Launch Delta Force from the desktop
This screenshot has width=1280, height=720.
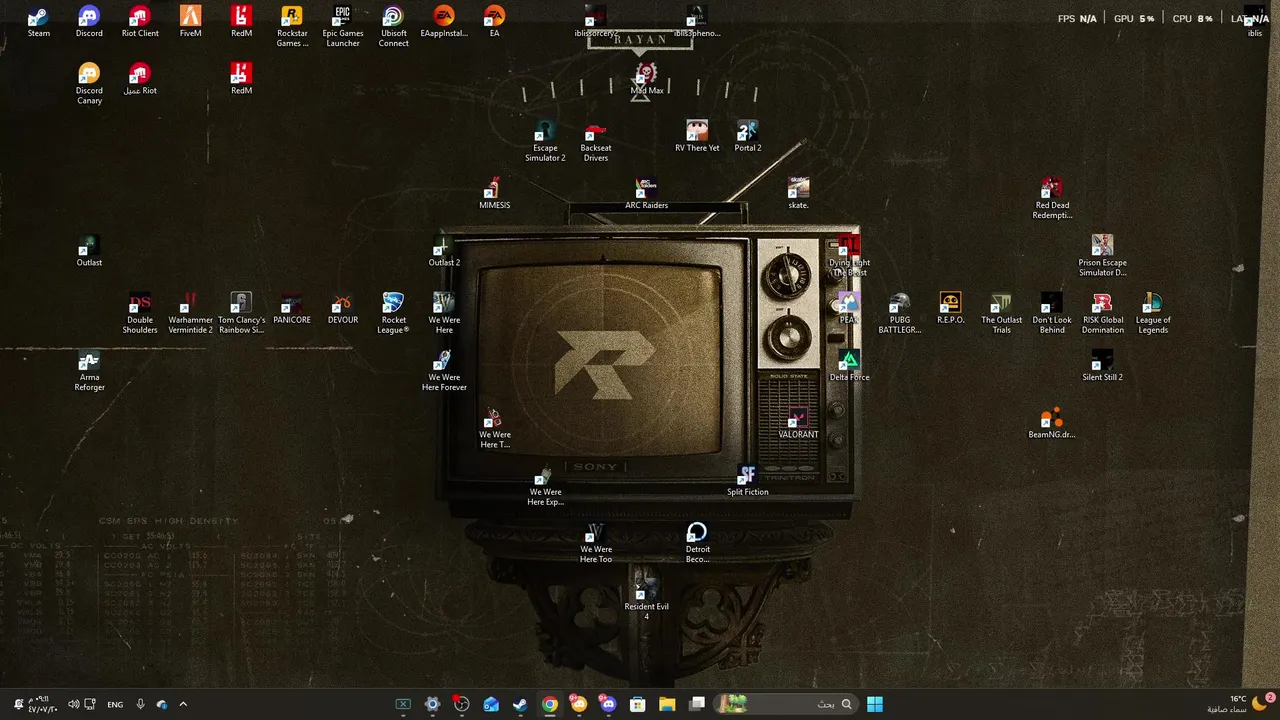tap(849, 366)
